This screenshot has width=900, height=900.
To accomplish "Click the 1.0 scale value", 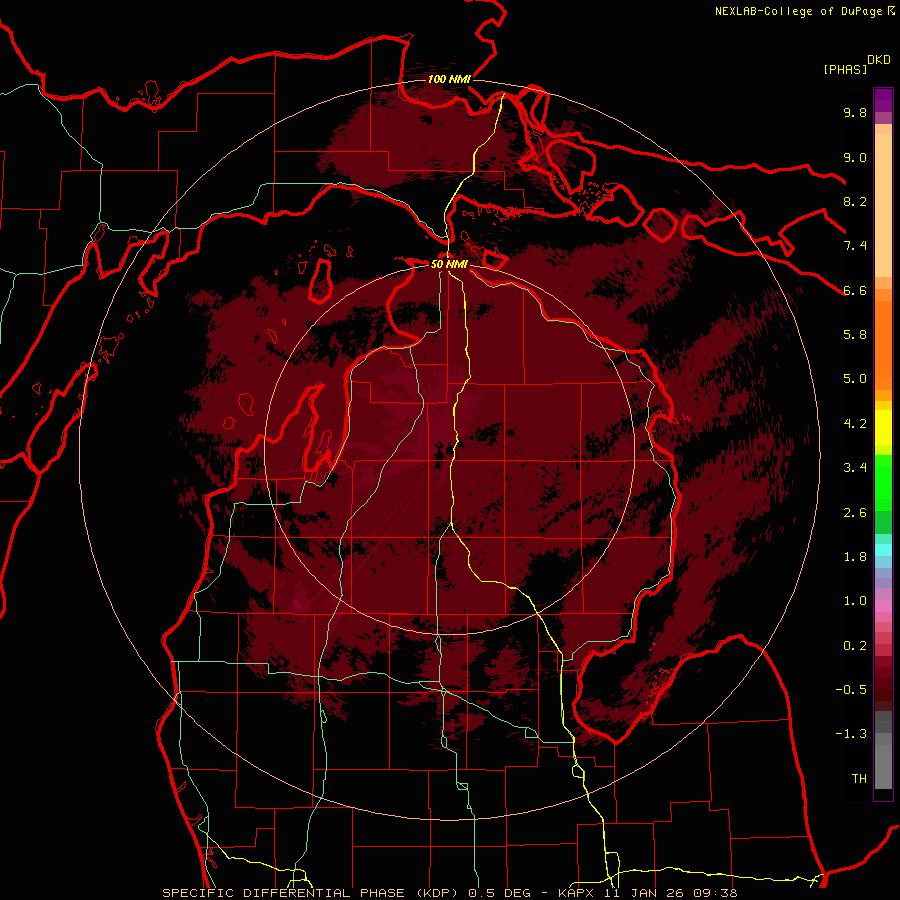I will [855, 601].
